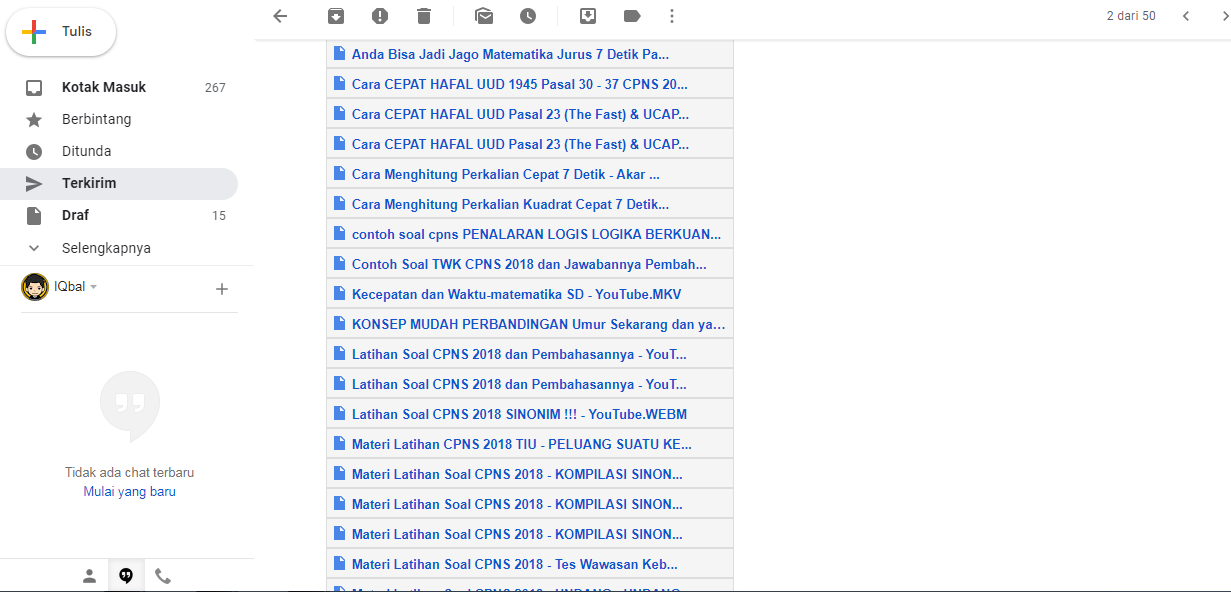Go back using the back arrow
The image size is (1231, 592).
pyautogui.click(x=280, y=16)
